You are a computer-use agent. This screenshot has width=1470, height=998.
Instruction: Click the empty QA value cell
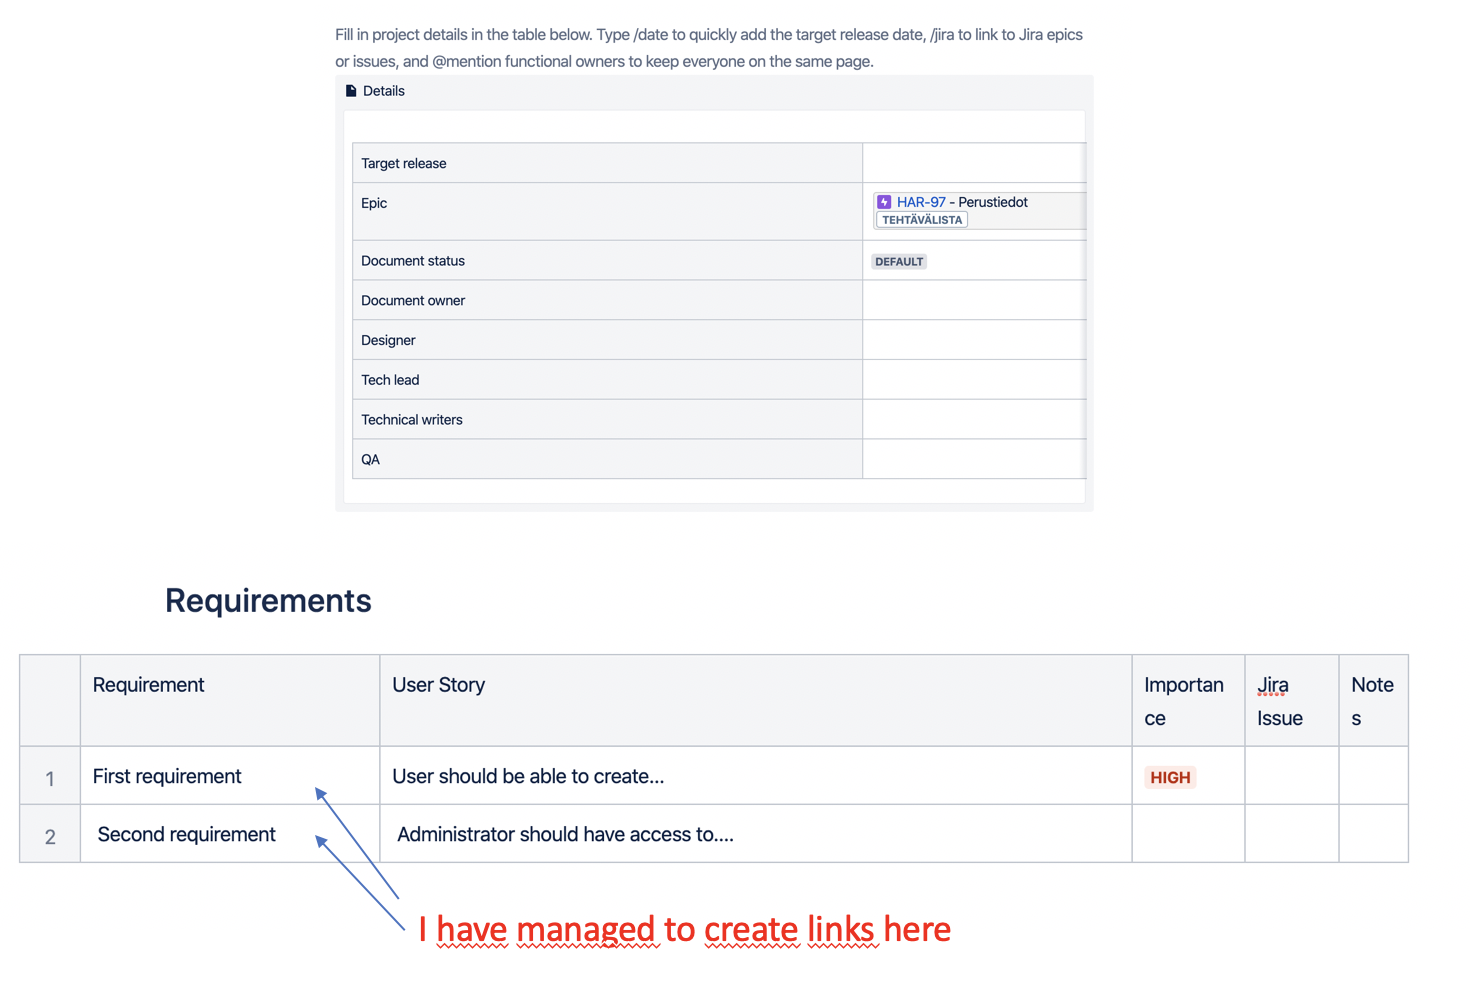pyautogui.click(x=974, y=459)
